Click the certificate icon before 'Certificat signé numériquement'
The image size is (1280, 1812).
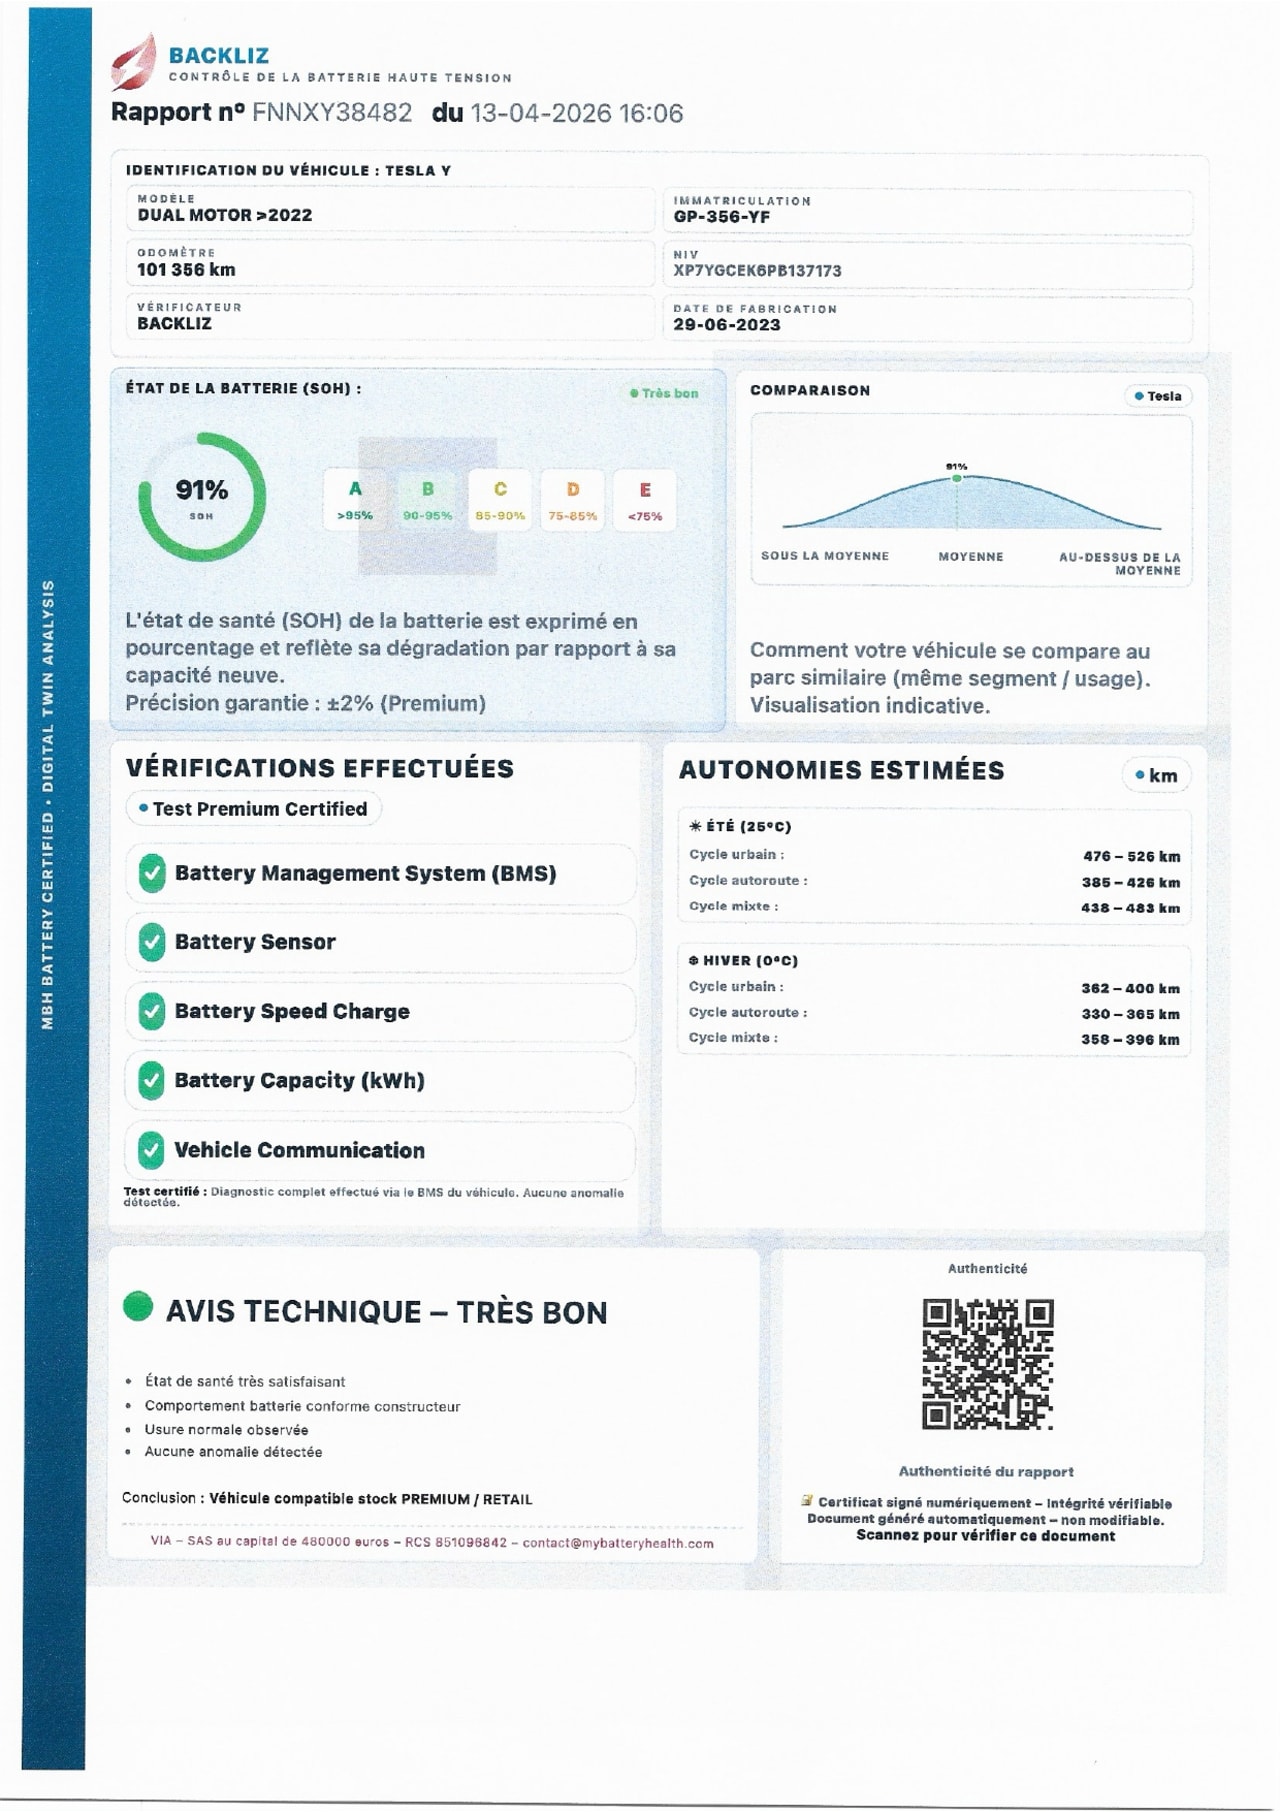point(807,1501)
